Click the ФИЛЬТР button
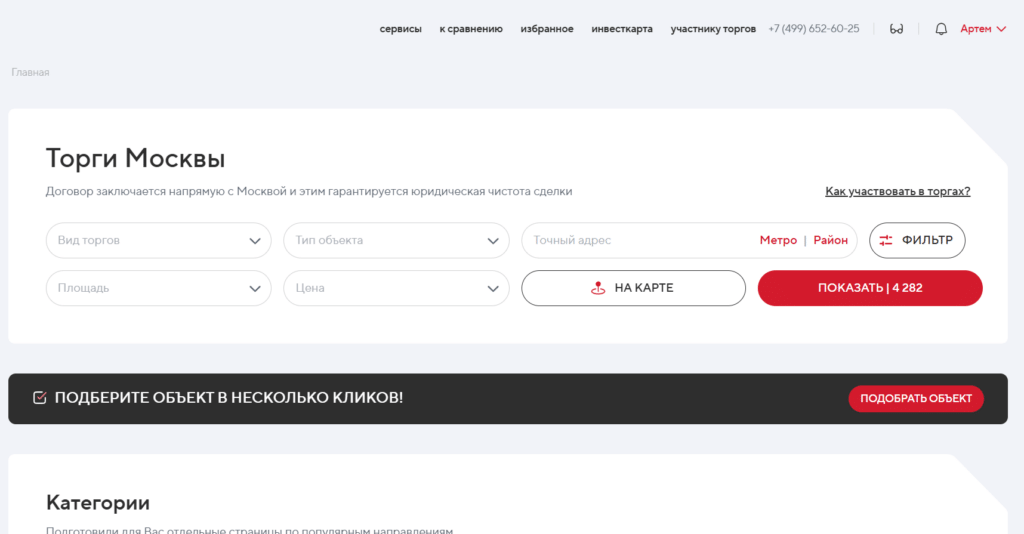Screen dimensions: 1024x534 pyautogui.click(x=917, y=240)
